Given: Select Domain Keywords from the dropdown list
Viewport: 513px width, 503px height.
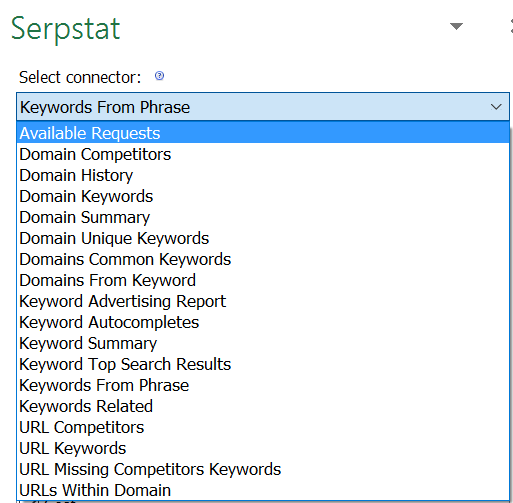Looking at the screenshot, I should (x=263, y=196).
